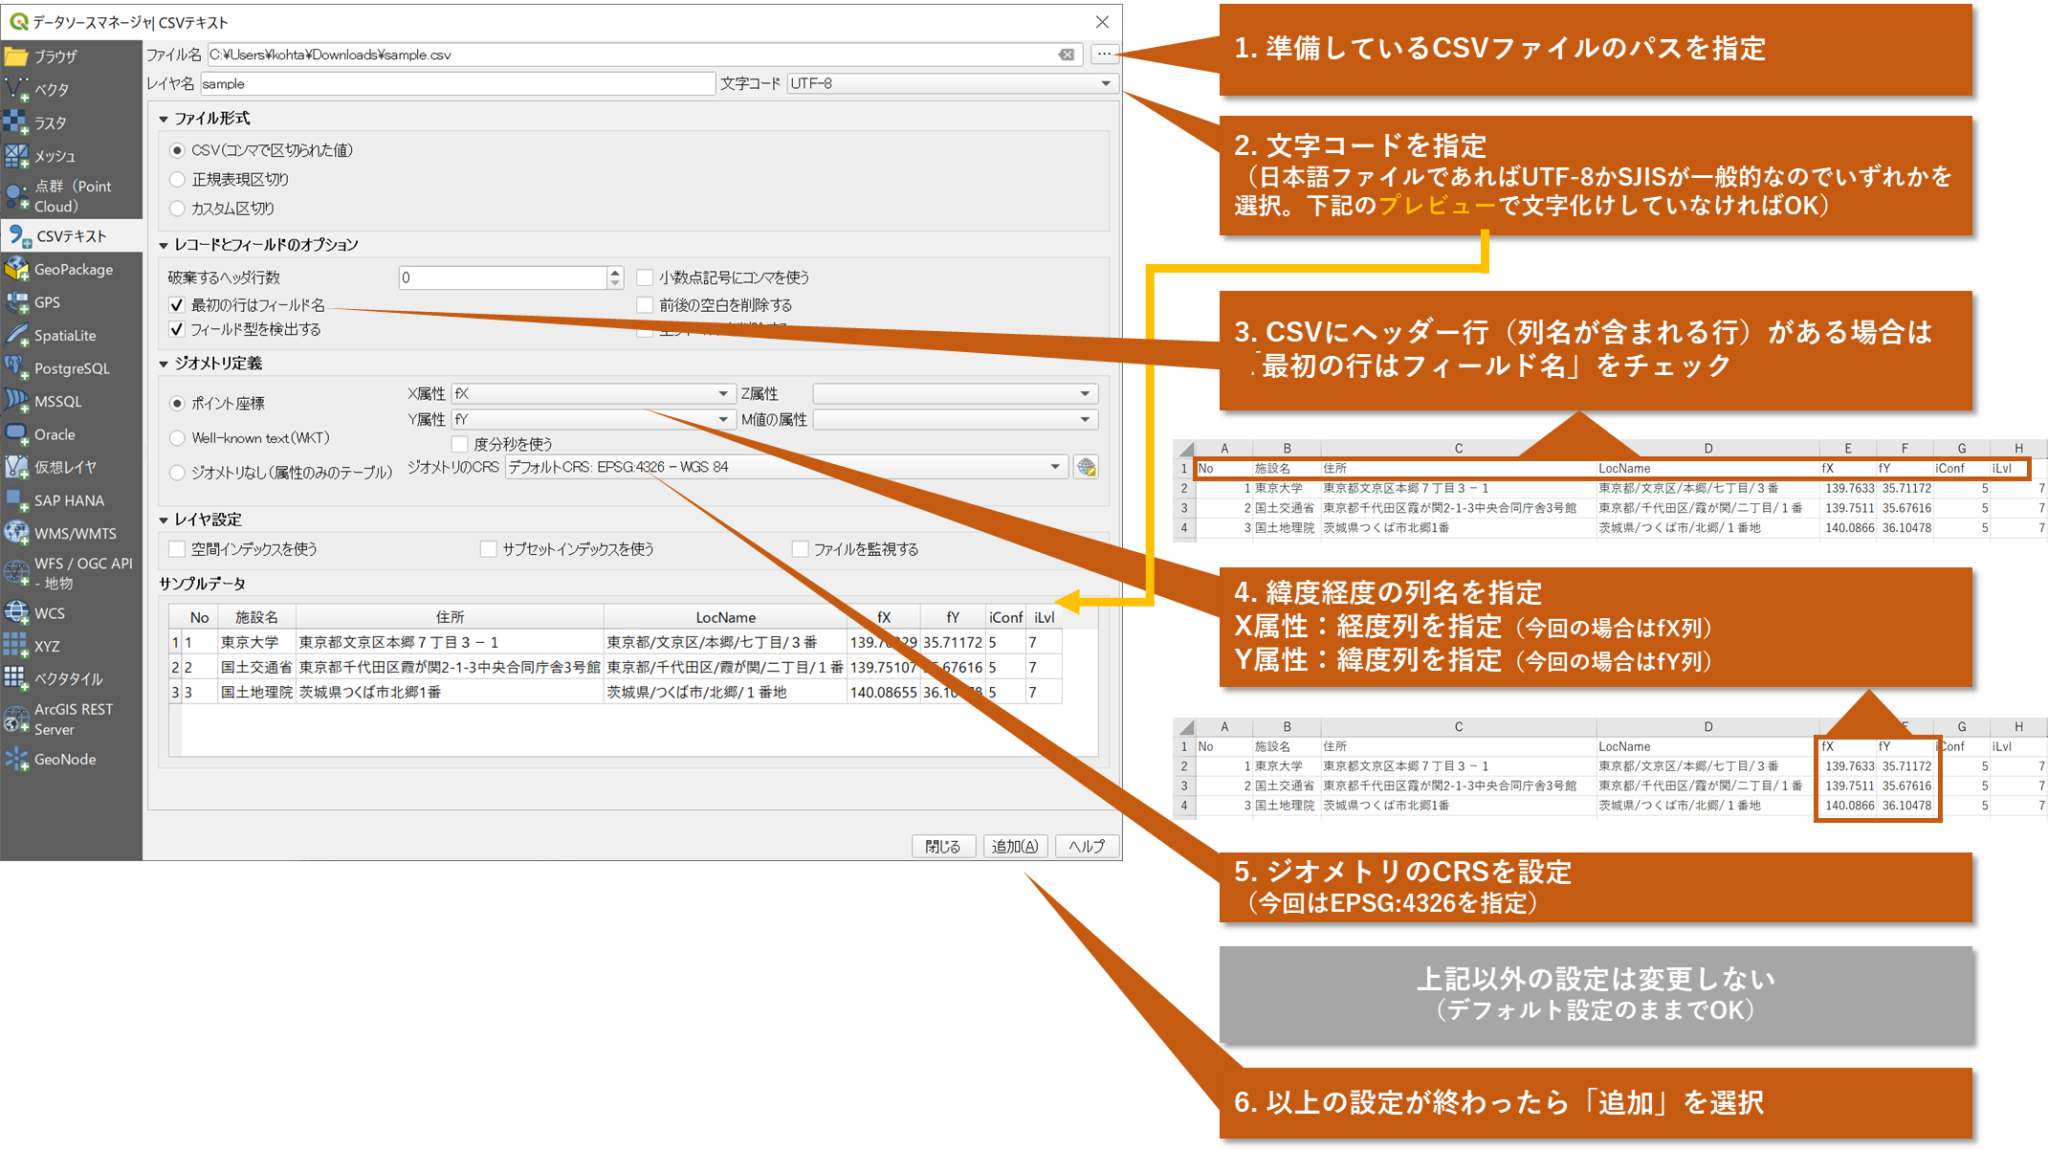Toggle 最初の行はフィールド名 checkbox
The image size is (2048, 1151).
point(176,304)
